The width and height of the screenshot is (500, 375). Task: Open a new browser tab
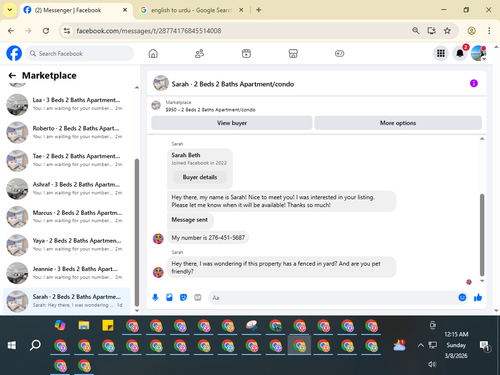259,10
